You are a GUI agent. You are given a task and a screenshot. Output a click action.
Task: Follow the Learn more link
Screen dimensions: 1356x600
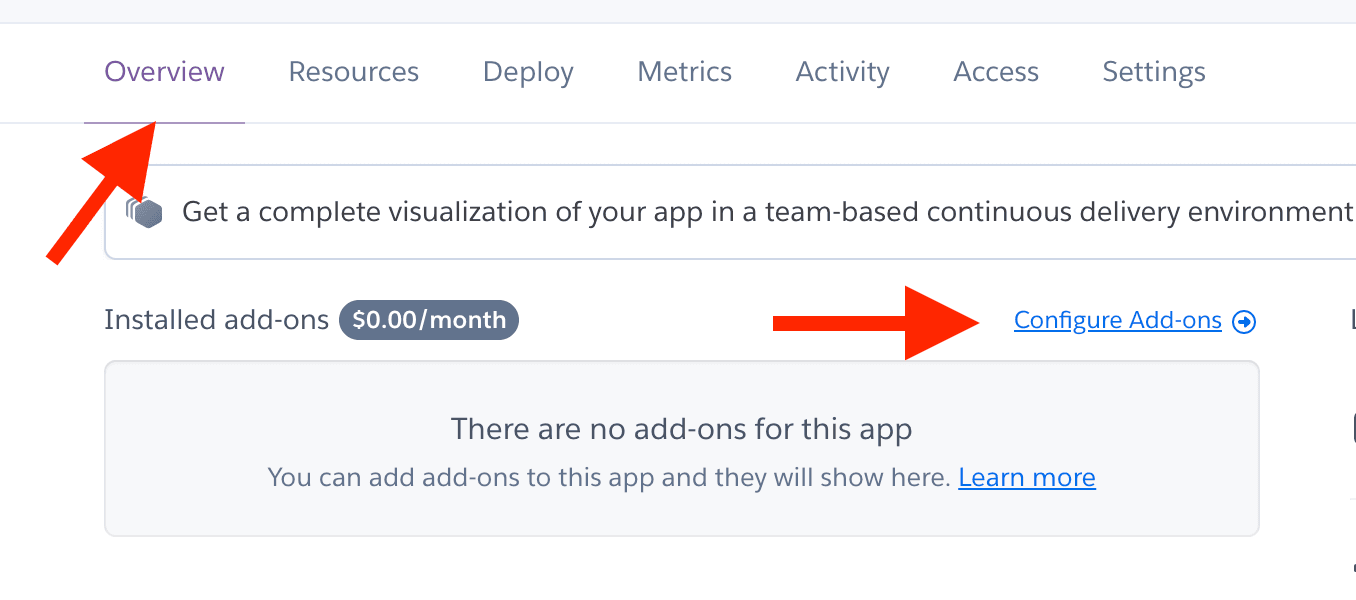tap(1027, 478)
